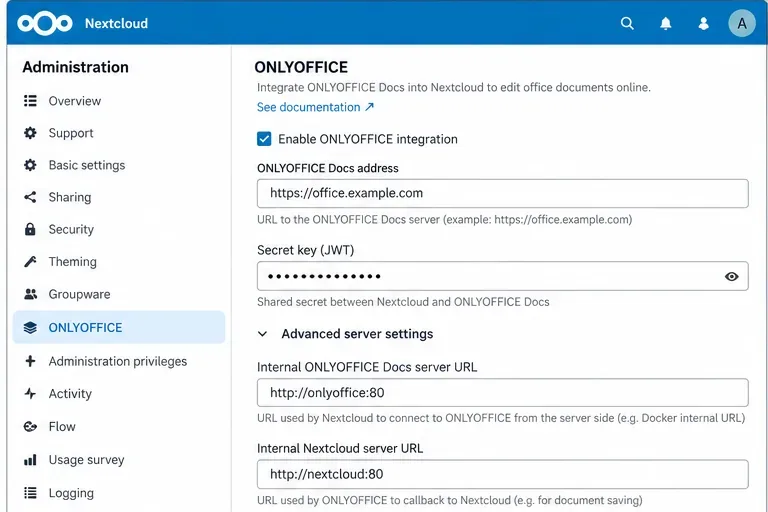Open the search magnifier in header
Viewport: 768px width, 512px height.
coord(627,23)
